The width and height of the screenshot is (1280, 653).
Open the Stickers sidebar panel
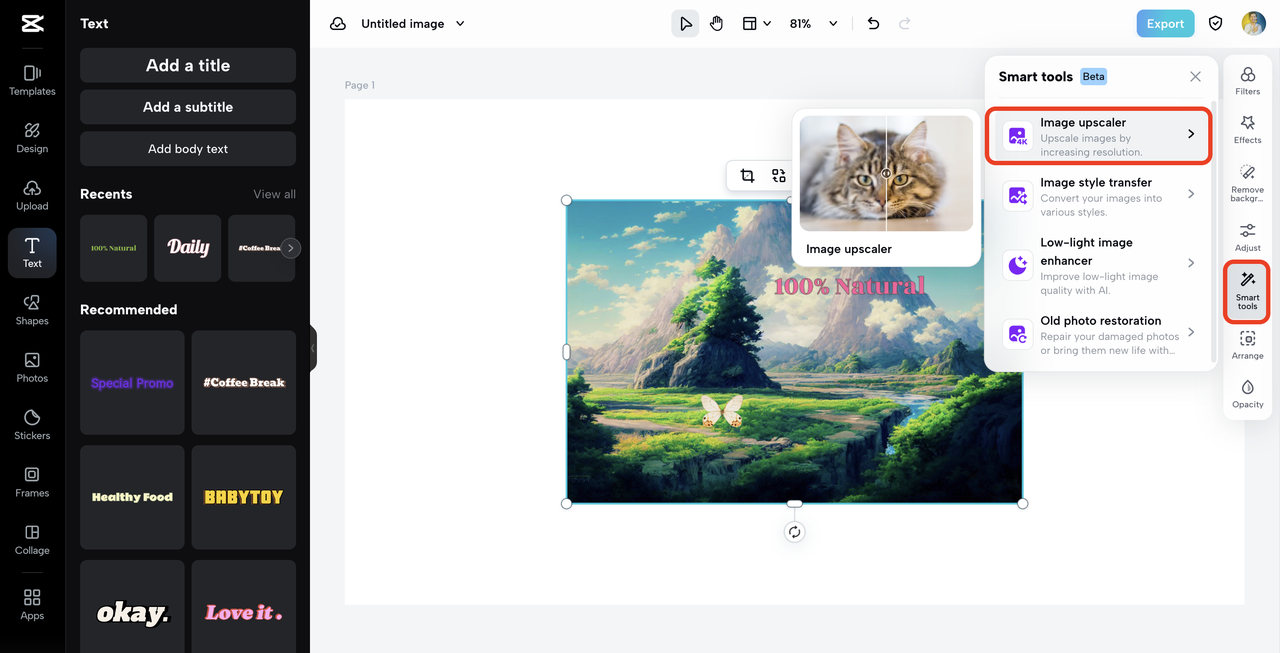32,424
